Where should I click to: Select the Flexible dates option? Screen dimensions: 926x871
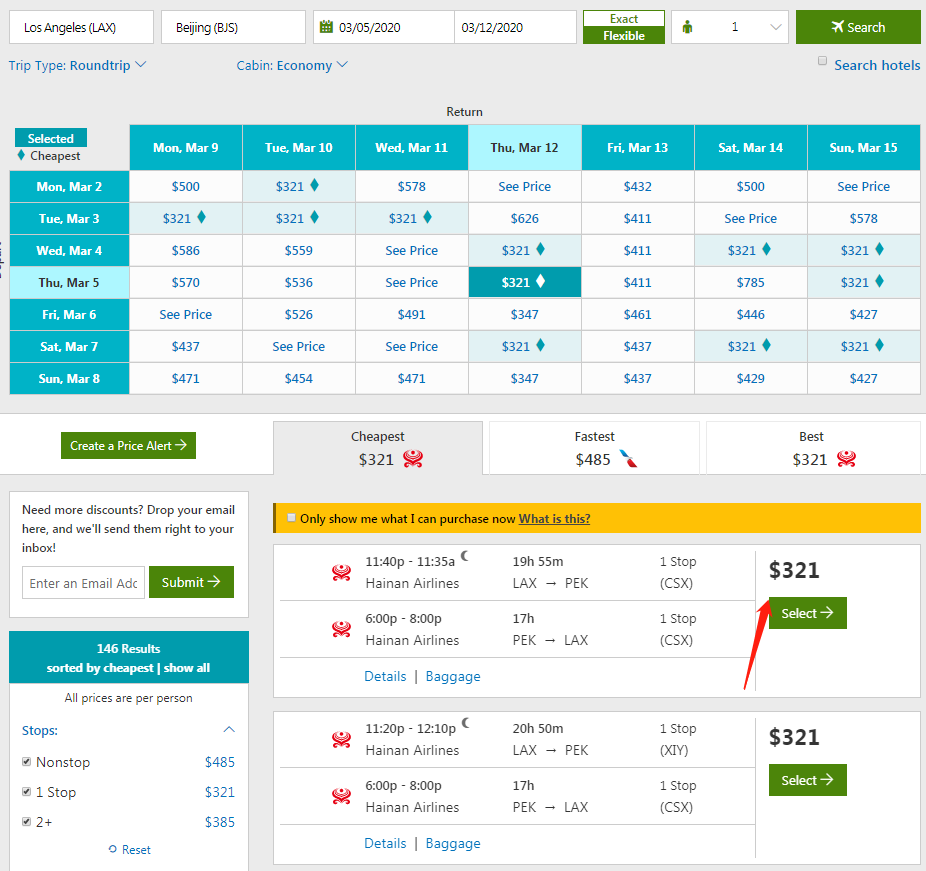pos(624,35)
